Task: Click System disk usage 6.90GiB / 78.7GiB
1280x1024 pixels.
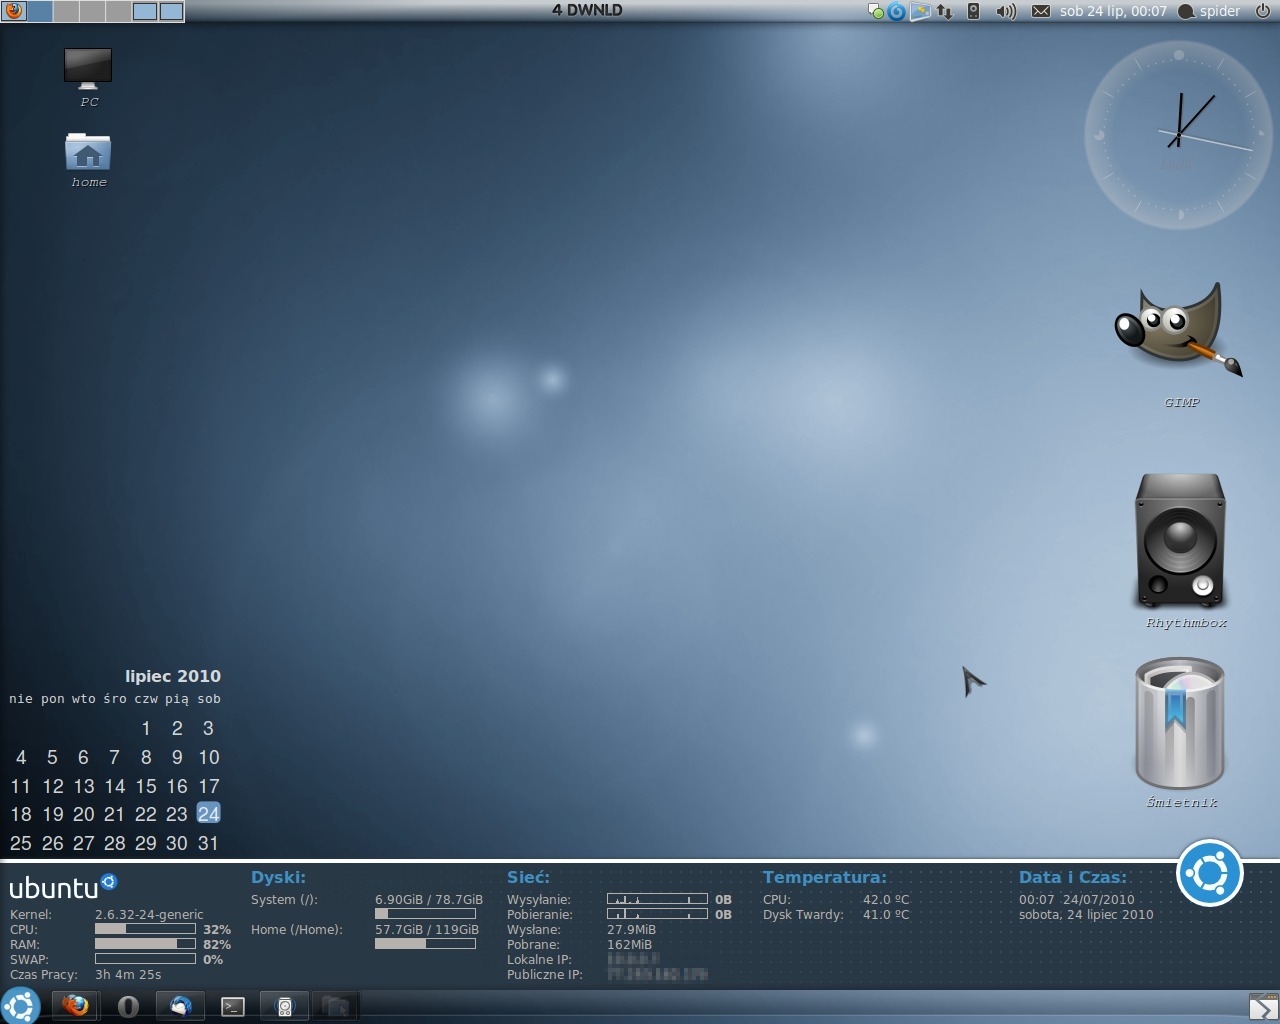Action: click(429, 899)
